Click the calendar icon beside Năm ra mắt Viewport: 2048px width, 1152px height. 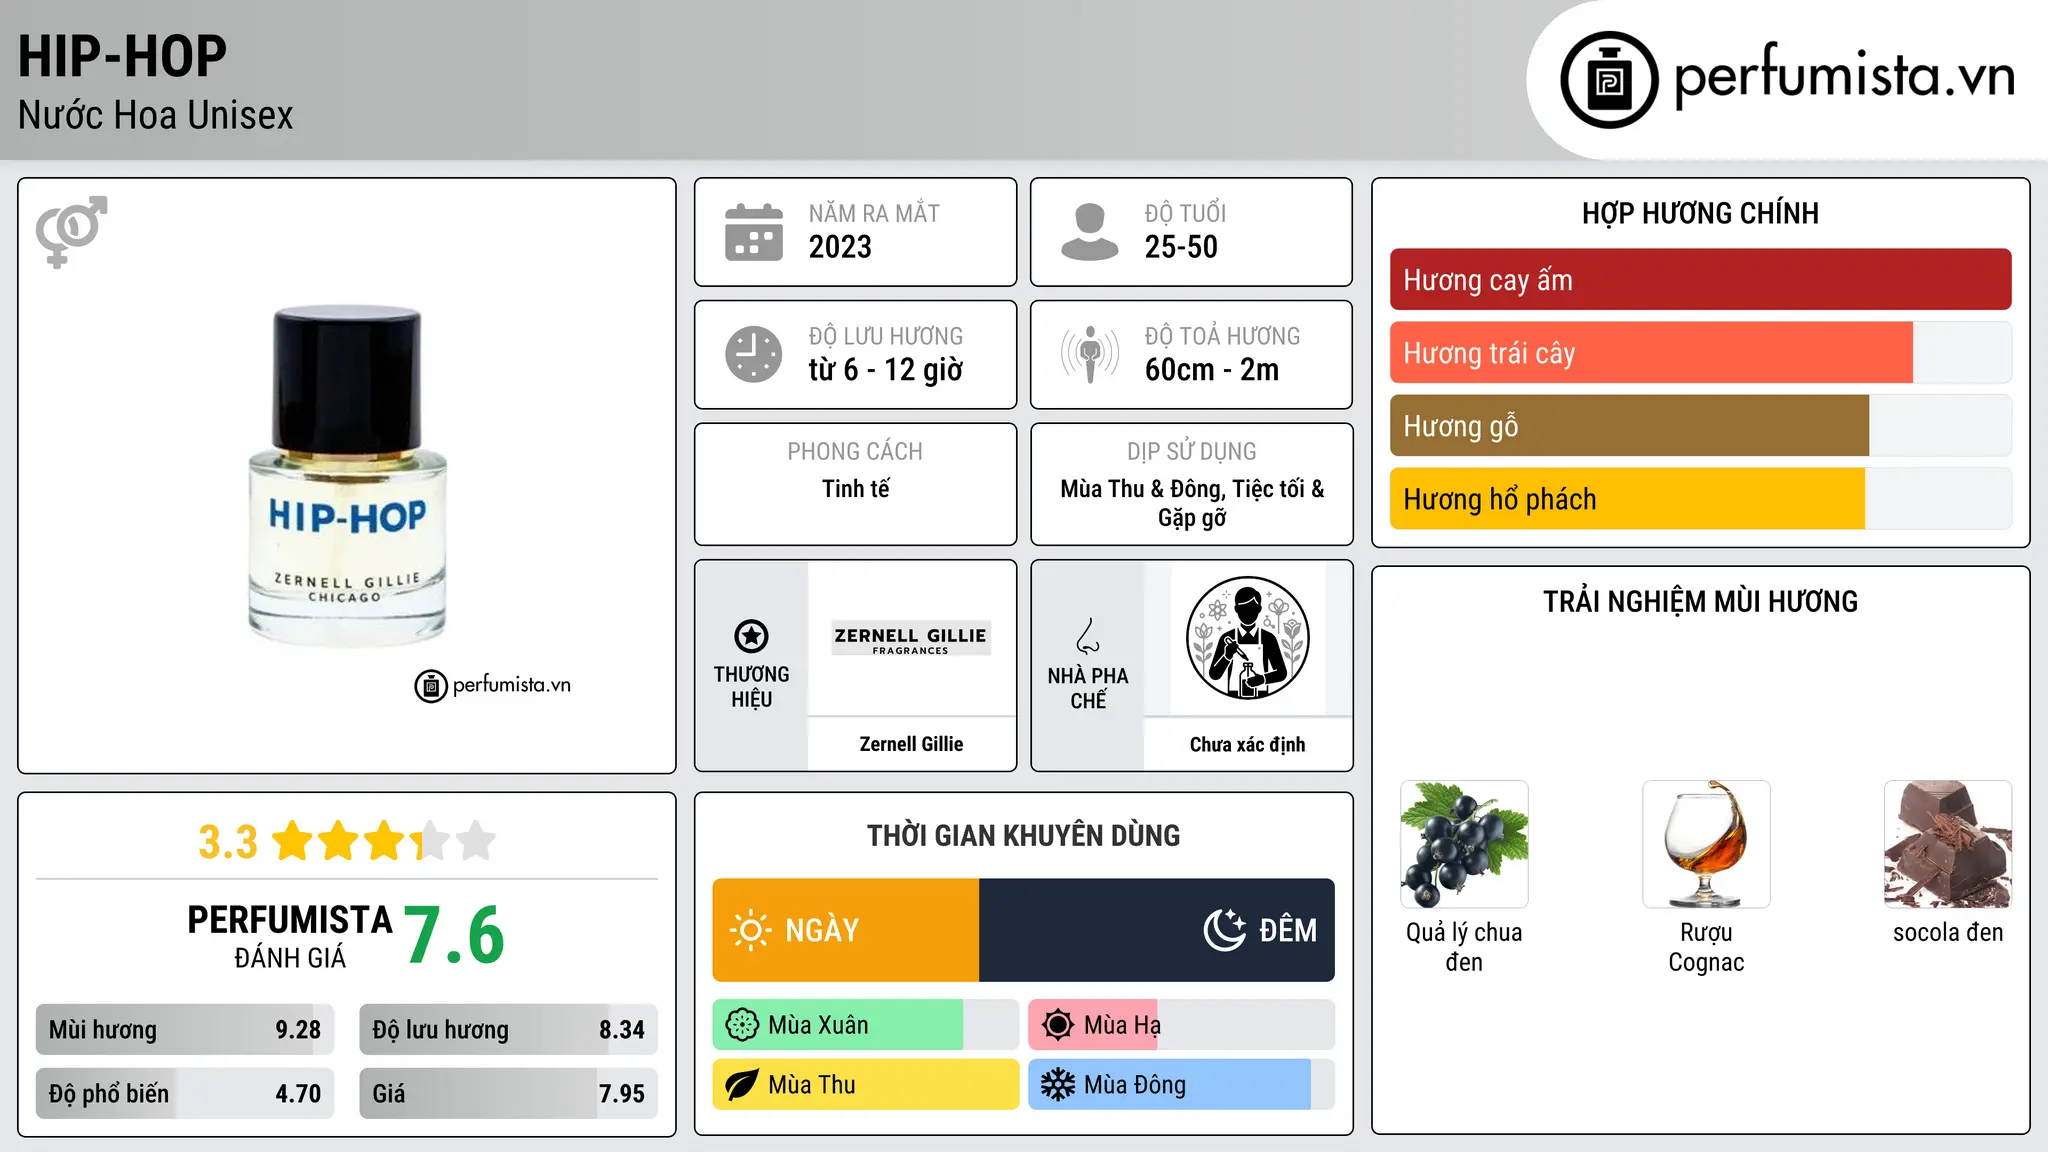click(x=754, y=232)
